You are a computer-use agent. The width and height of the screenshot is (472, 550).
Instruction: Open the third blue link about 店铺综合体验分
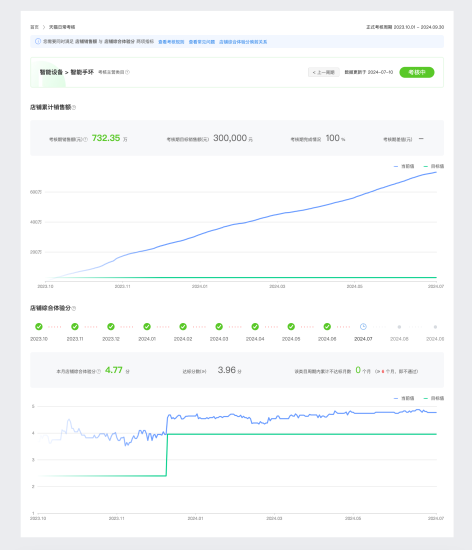243,42
